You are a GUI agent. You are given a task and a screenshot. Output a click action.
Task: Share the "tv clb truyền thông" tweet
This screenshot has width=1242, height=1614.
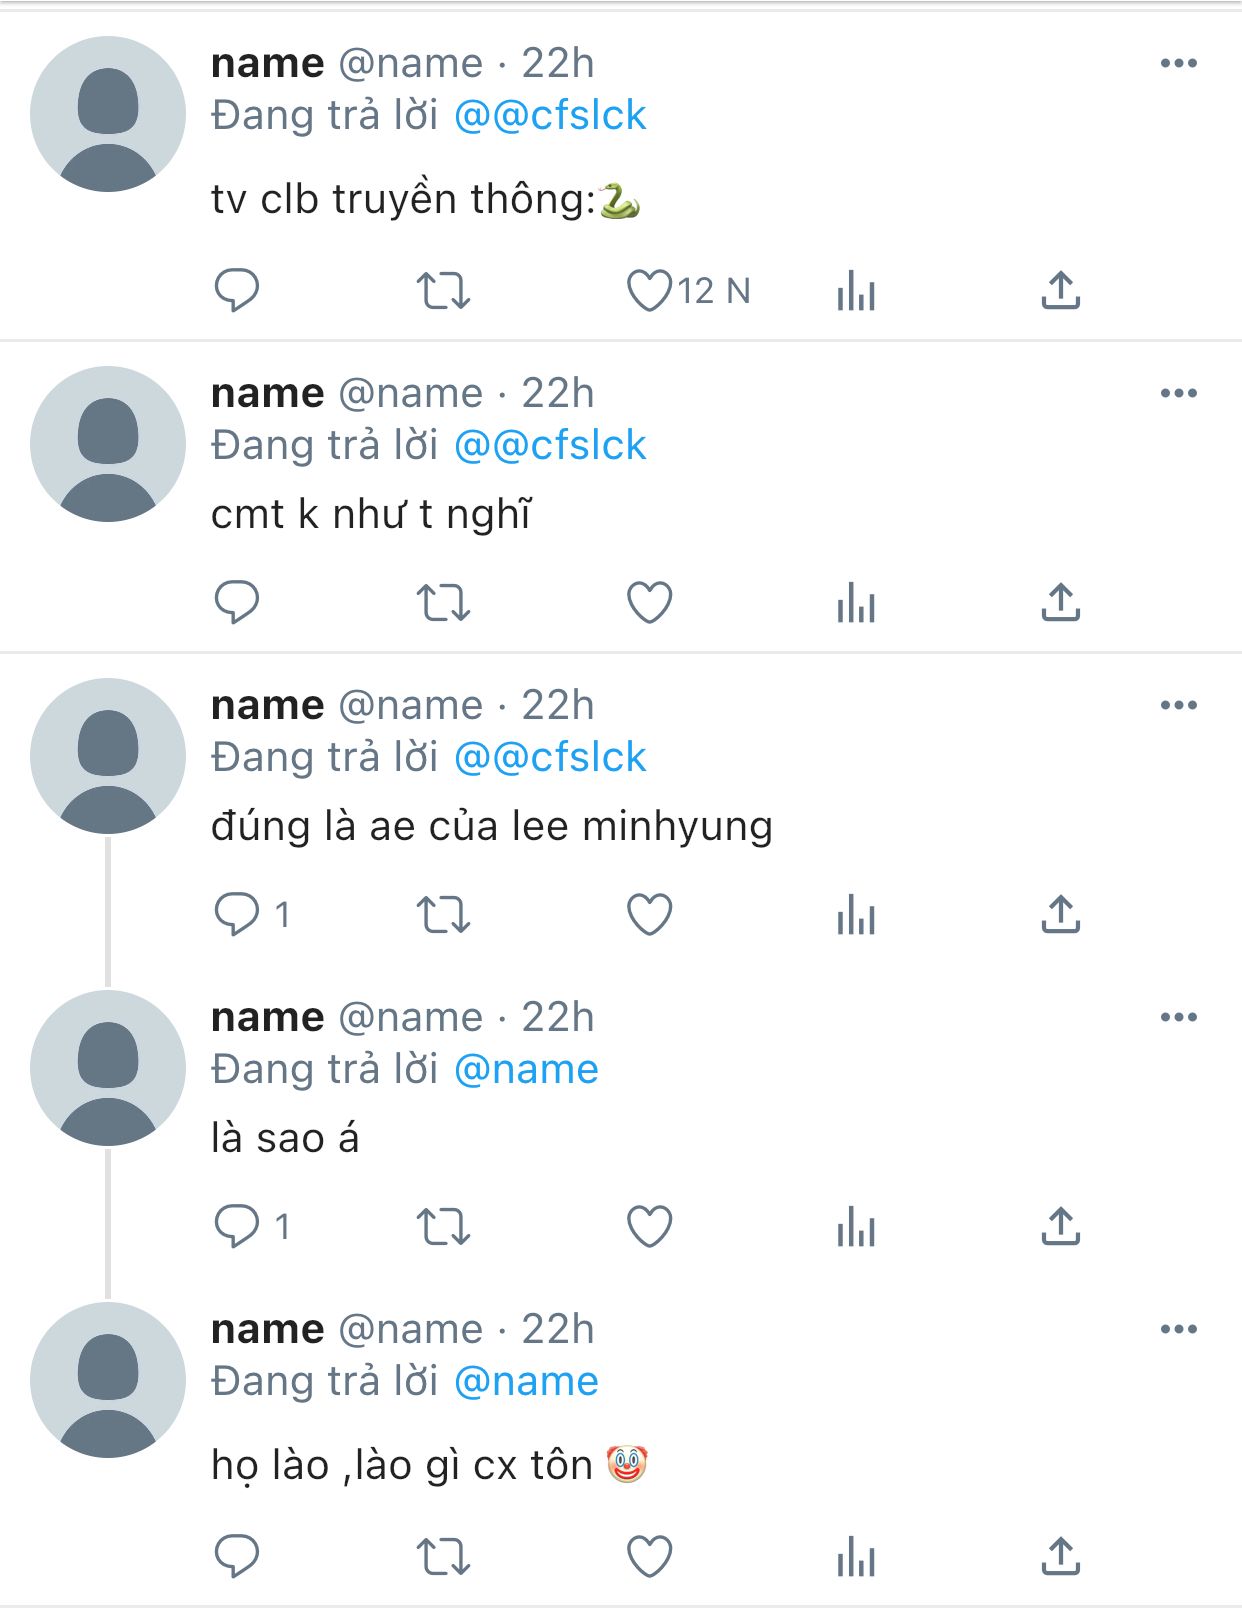1061,291
